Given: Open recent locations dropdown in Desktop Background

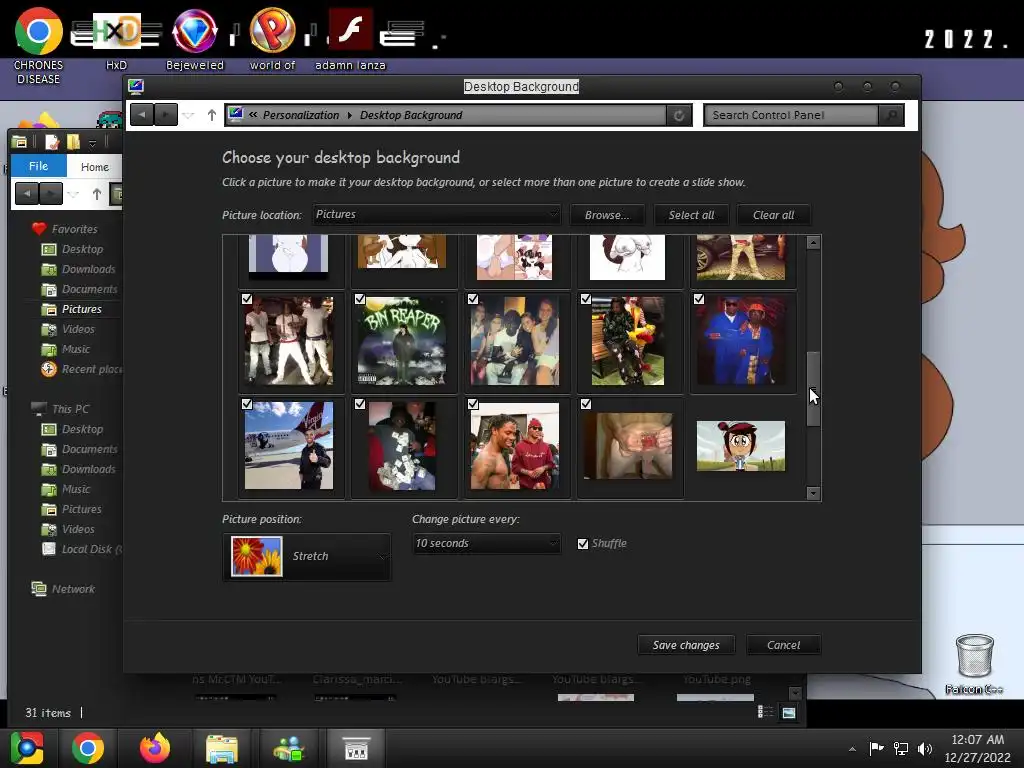Looking at the screenshot, I should (x=188, y=116).
